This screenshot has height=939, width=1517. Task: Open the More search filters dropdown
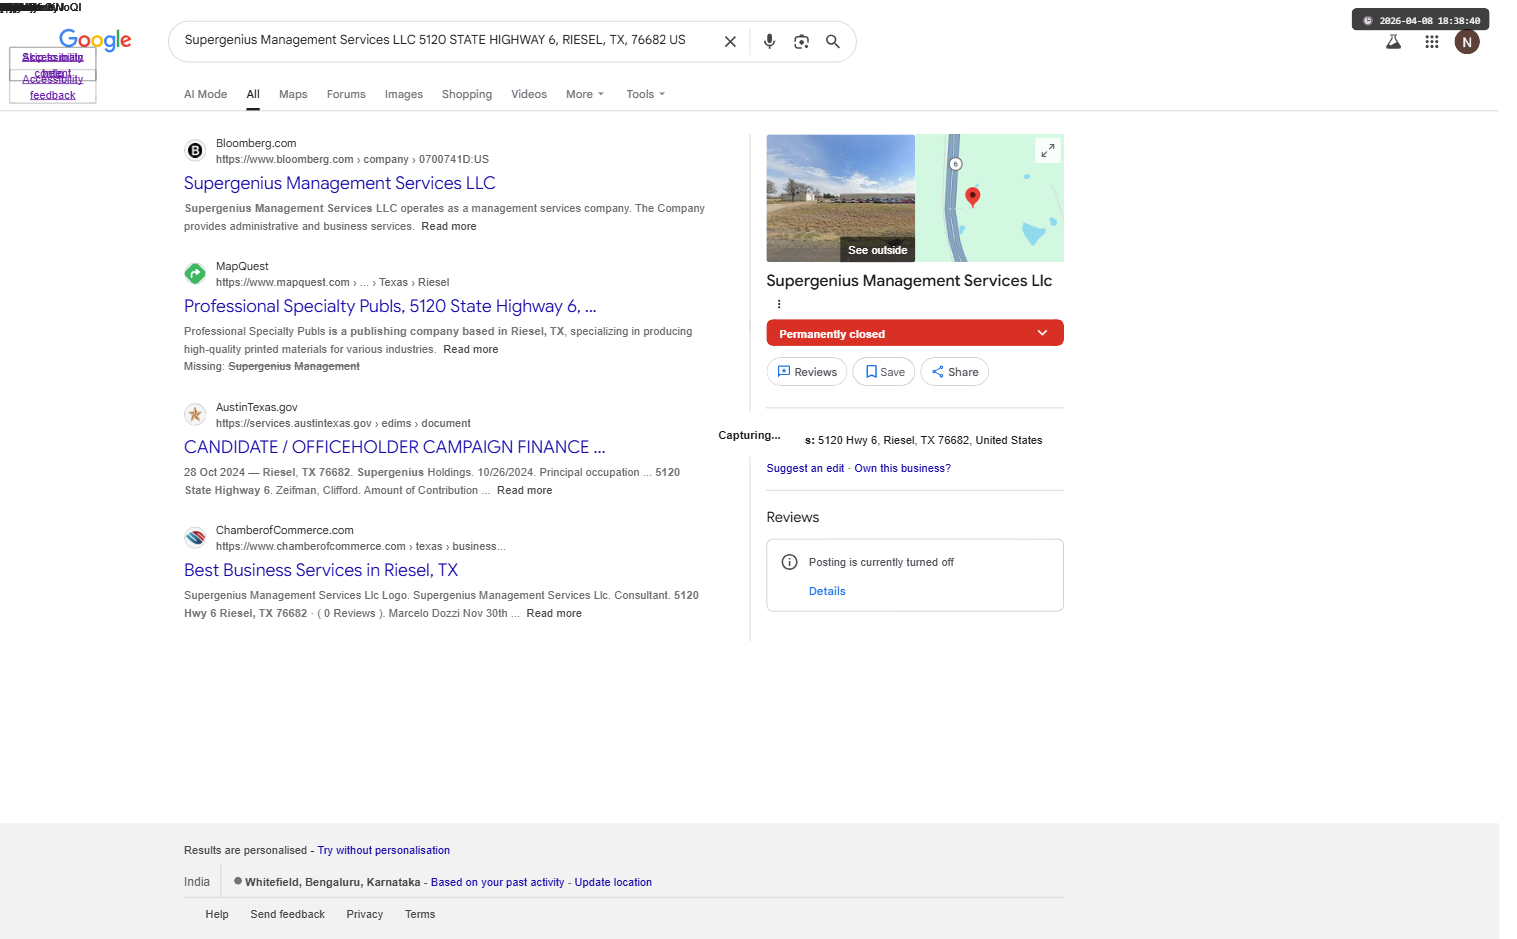[585, 94]
